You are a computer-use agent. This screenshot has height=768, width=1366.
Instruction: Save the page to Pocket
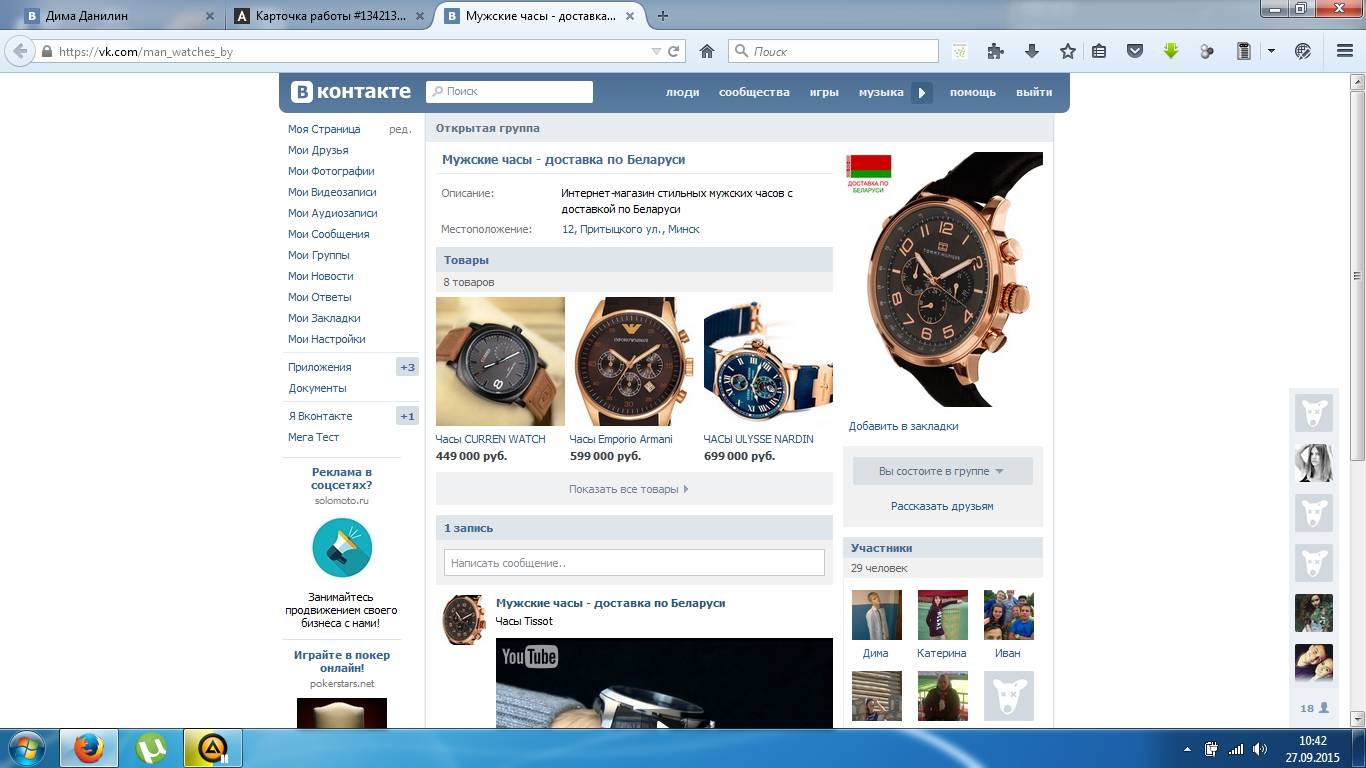(x=1135, y=51)
